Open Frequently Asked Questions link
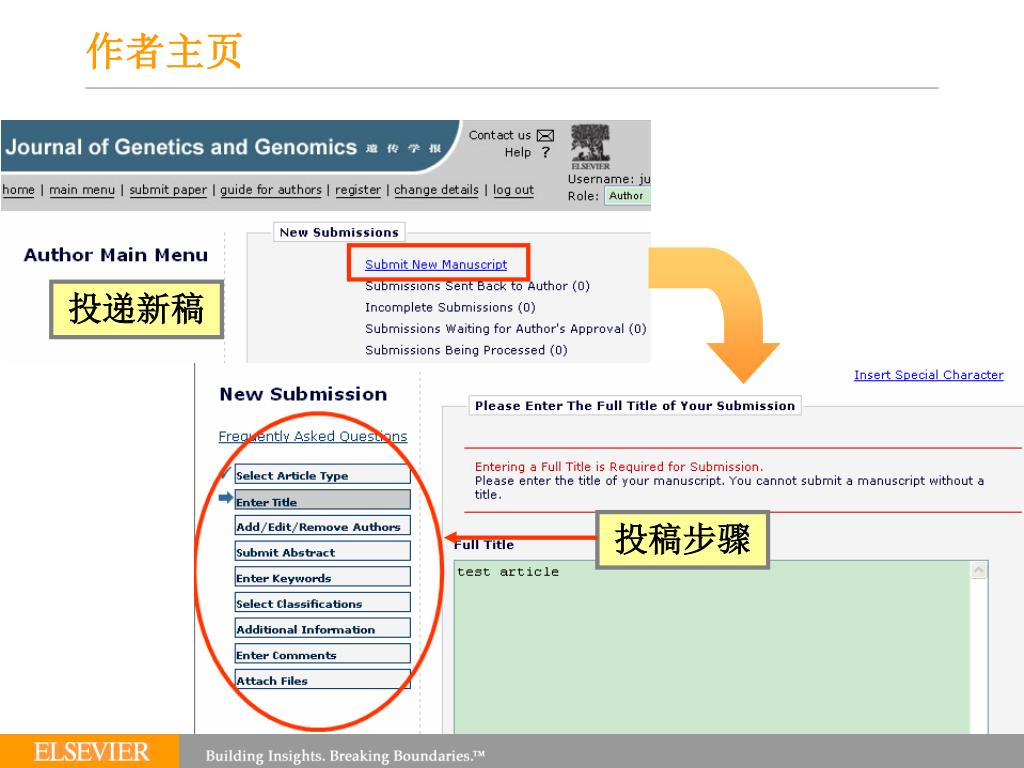Image resolution: width=1024 pixels, height=768 pixels. point(313,436)
